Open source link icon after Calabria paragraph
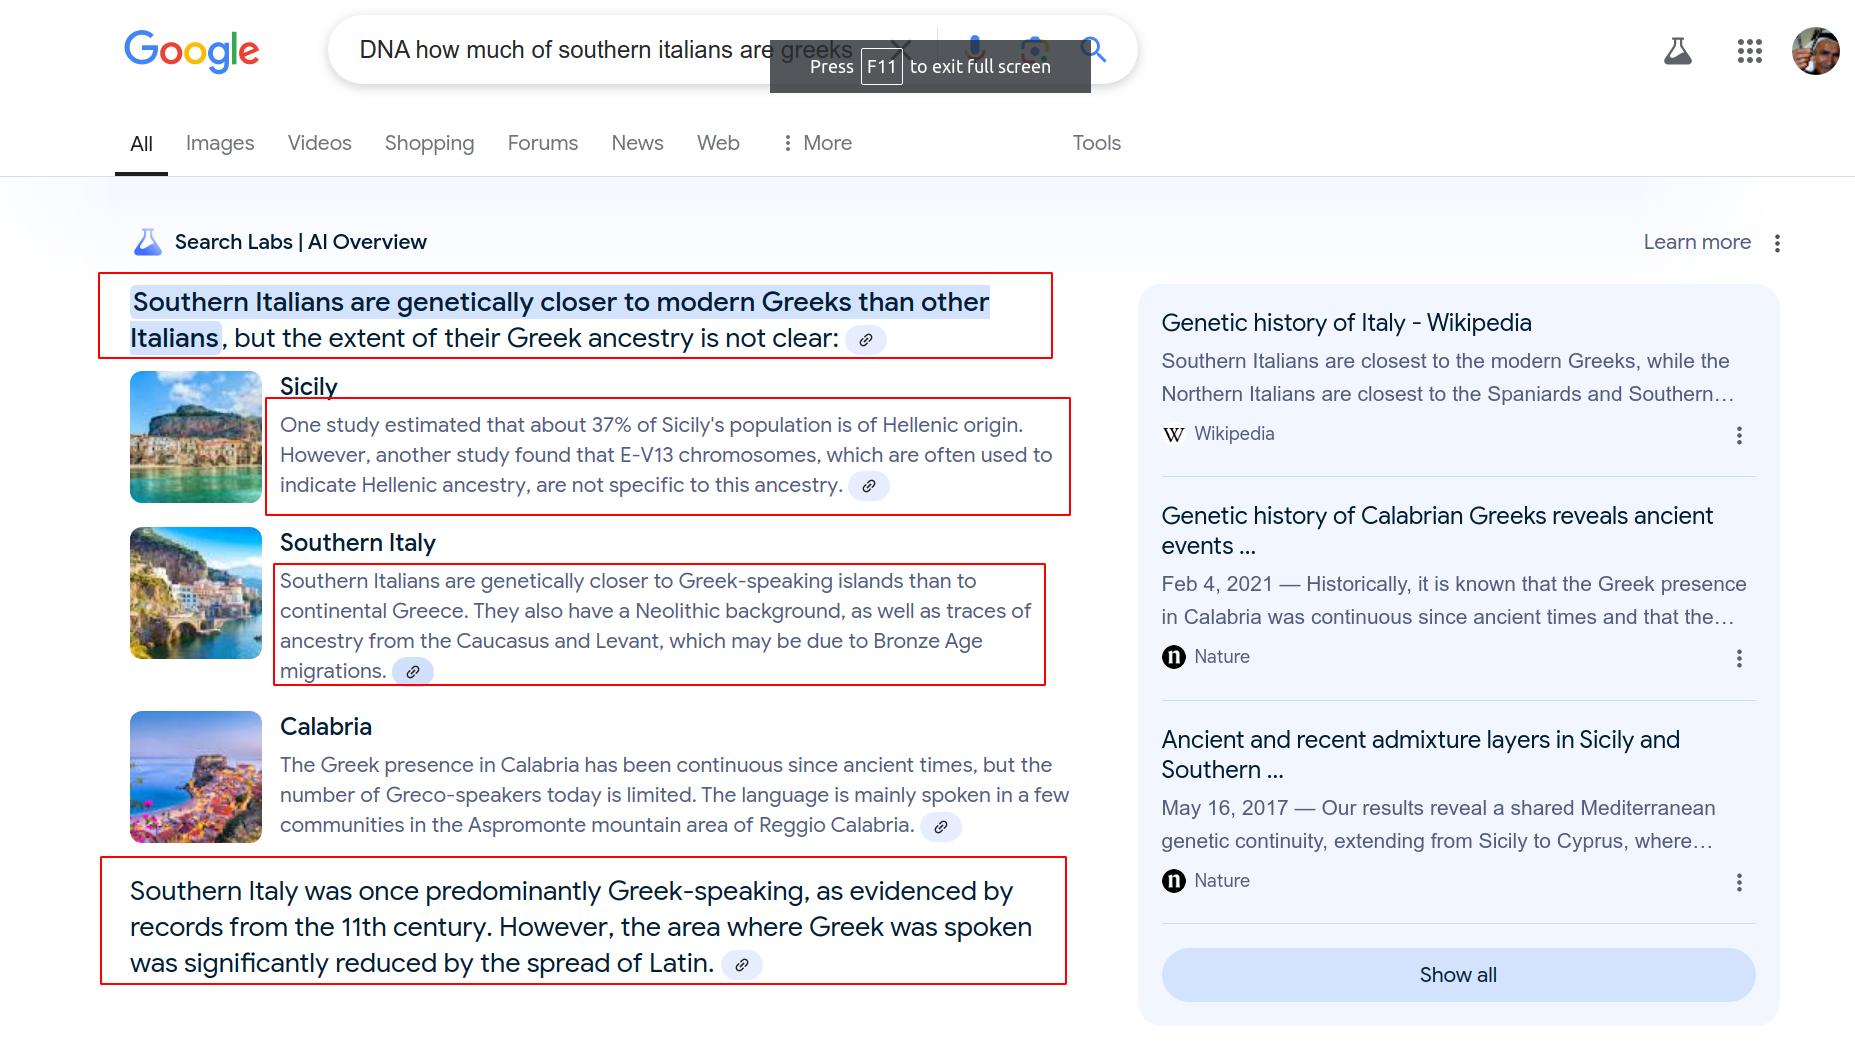The height and width of the screenshot is (1045, 1855). point(940,827)
